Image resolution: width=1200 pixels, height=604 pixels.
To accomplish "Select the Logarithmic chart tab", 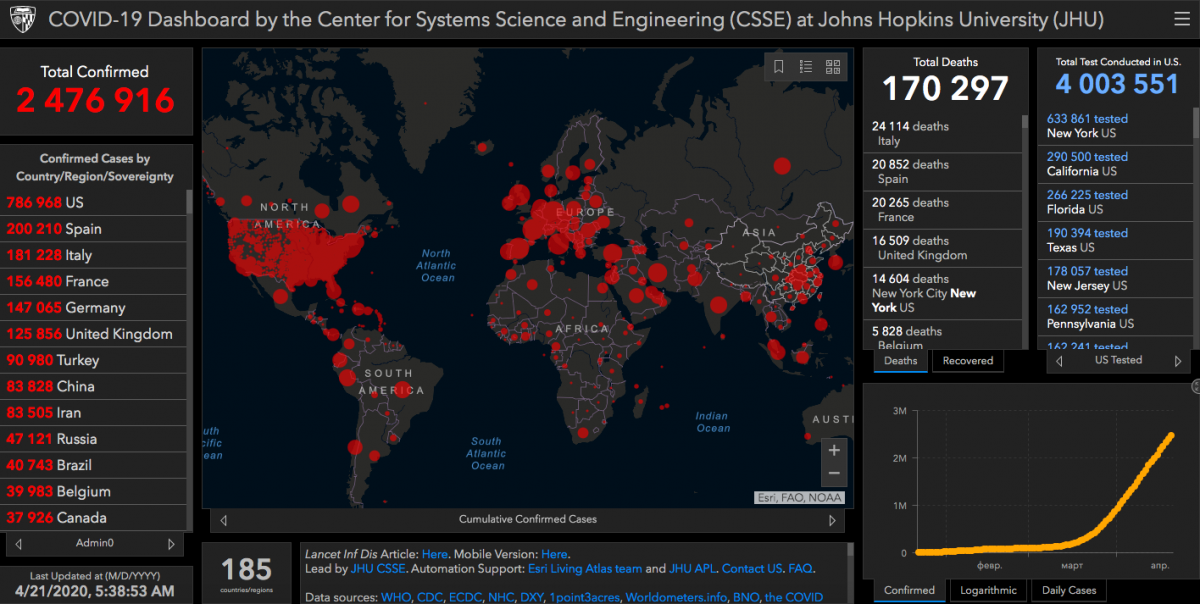I will pyautogui.click(x=989, y=590).
